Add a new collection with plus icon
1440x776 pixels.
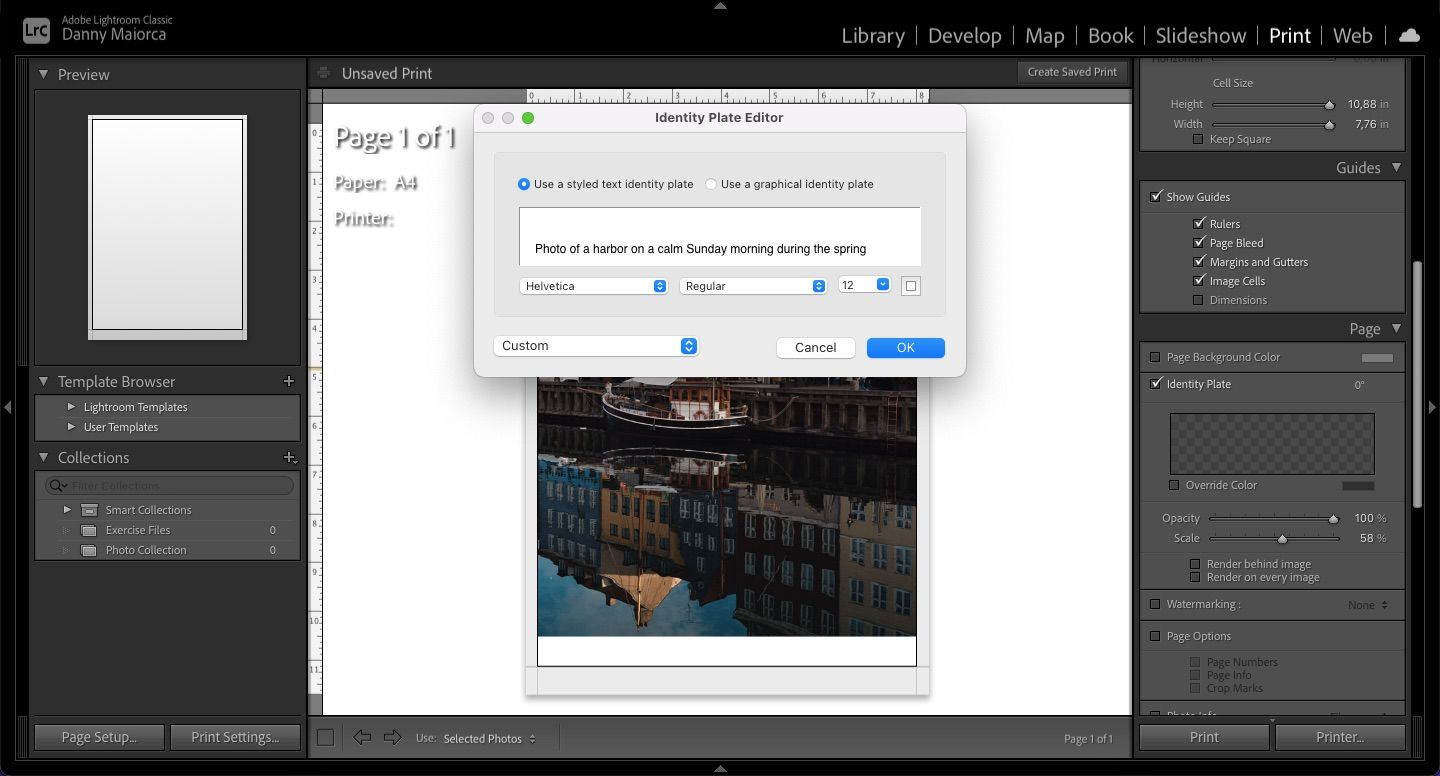tap(290, 457)
